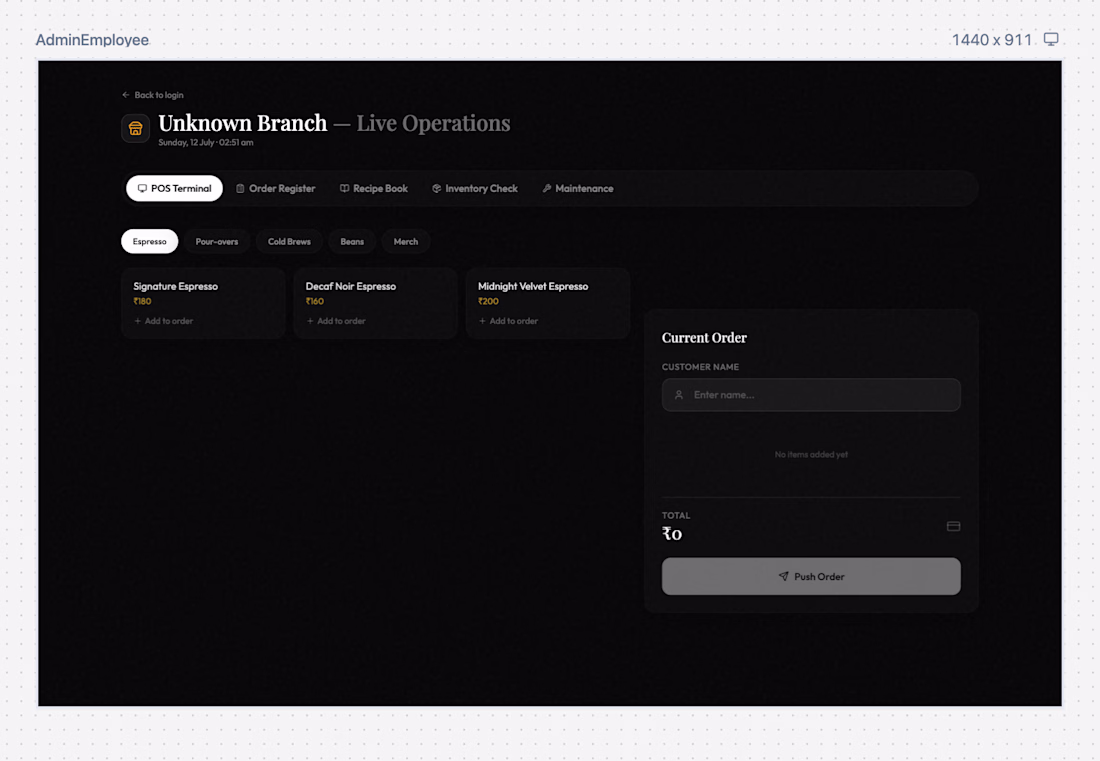Select the Espresso category
The image size is (1100, 761).
click(x=149, y=241)
